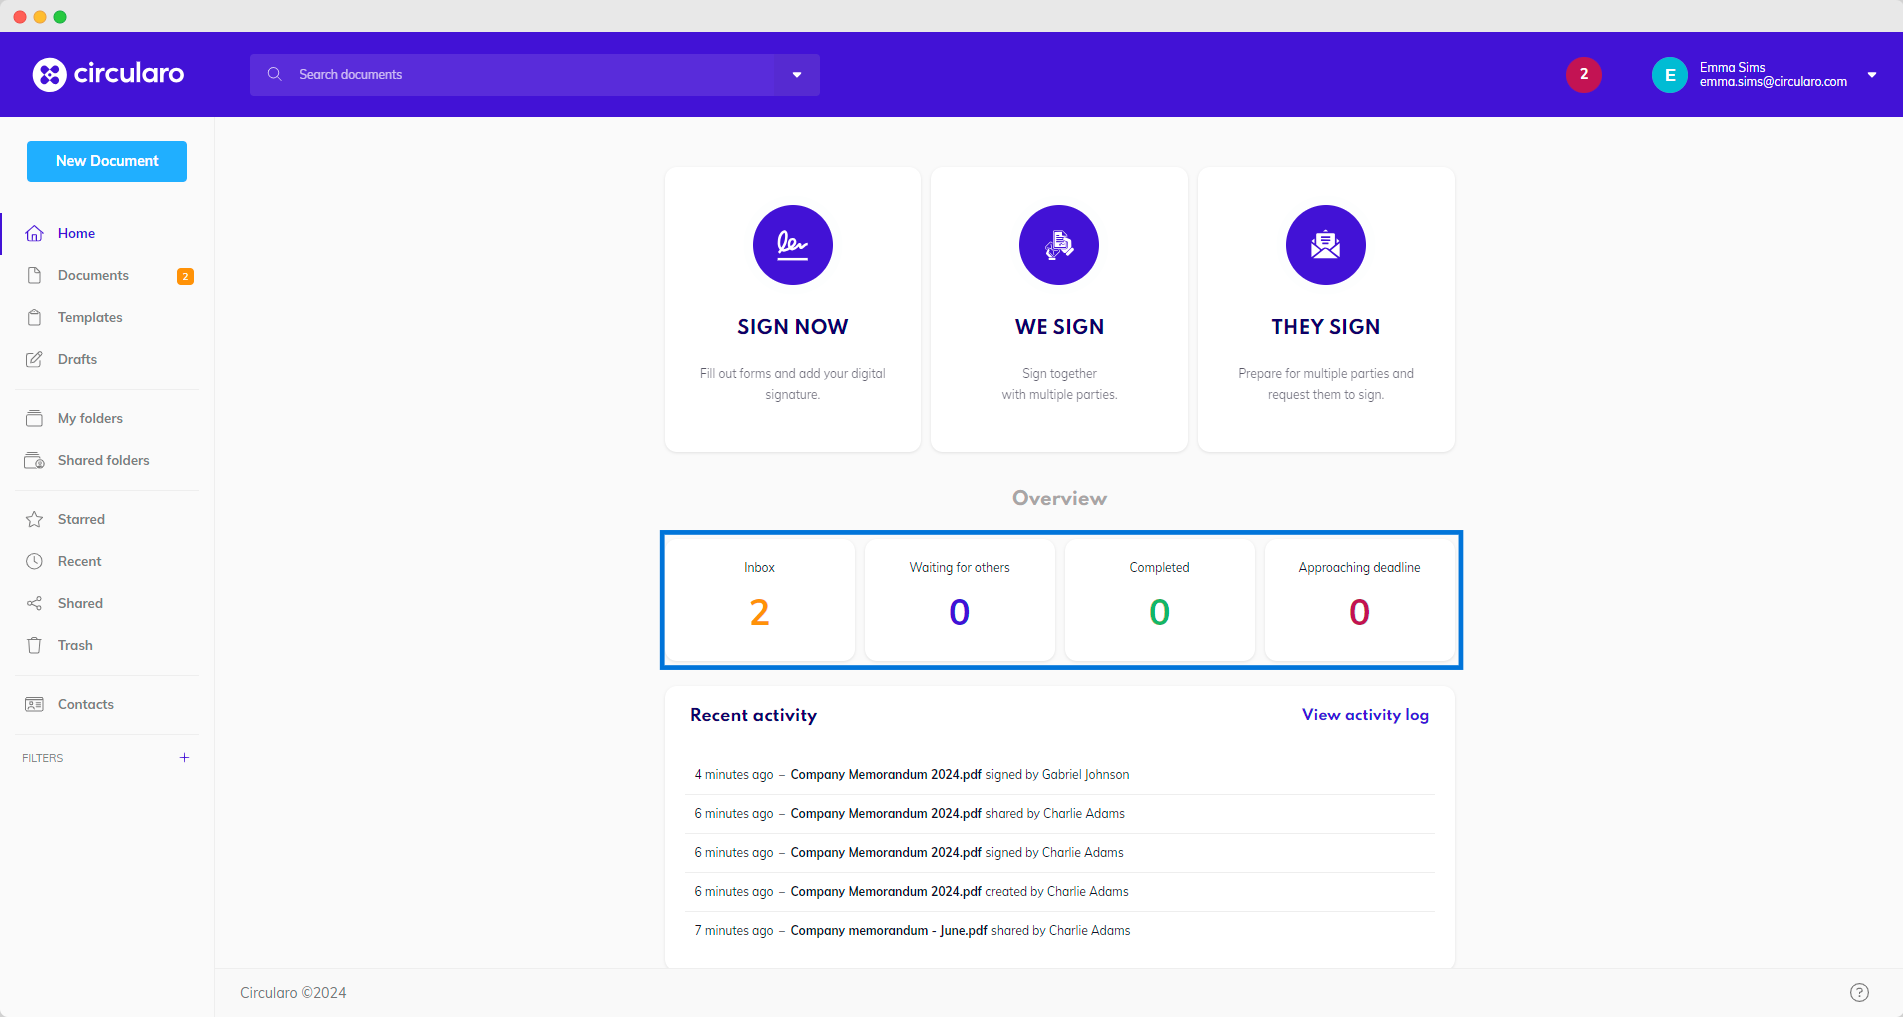
Task: Open View activity log link
Action: [1365, 715]
